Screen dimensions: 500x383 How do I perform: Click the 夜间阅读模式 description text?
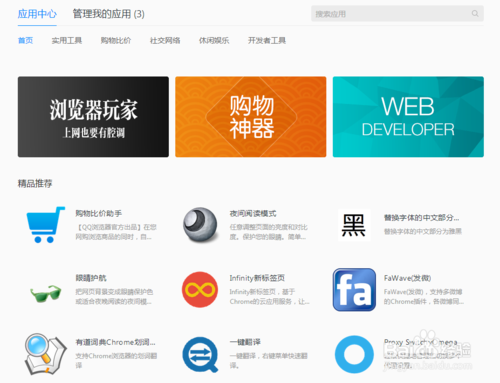[x=268, y=232]
